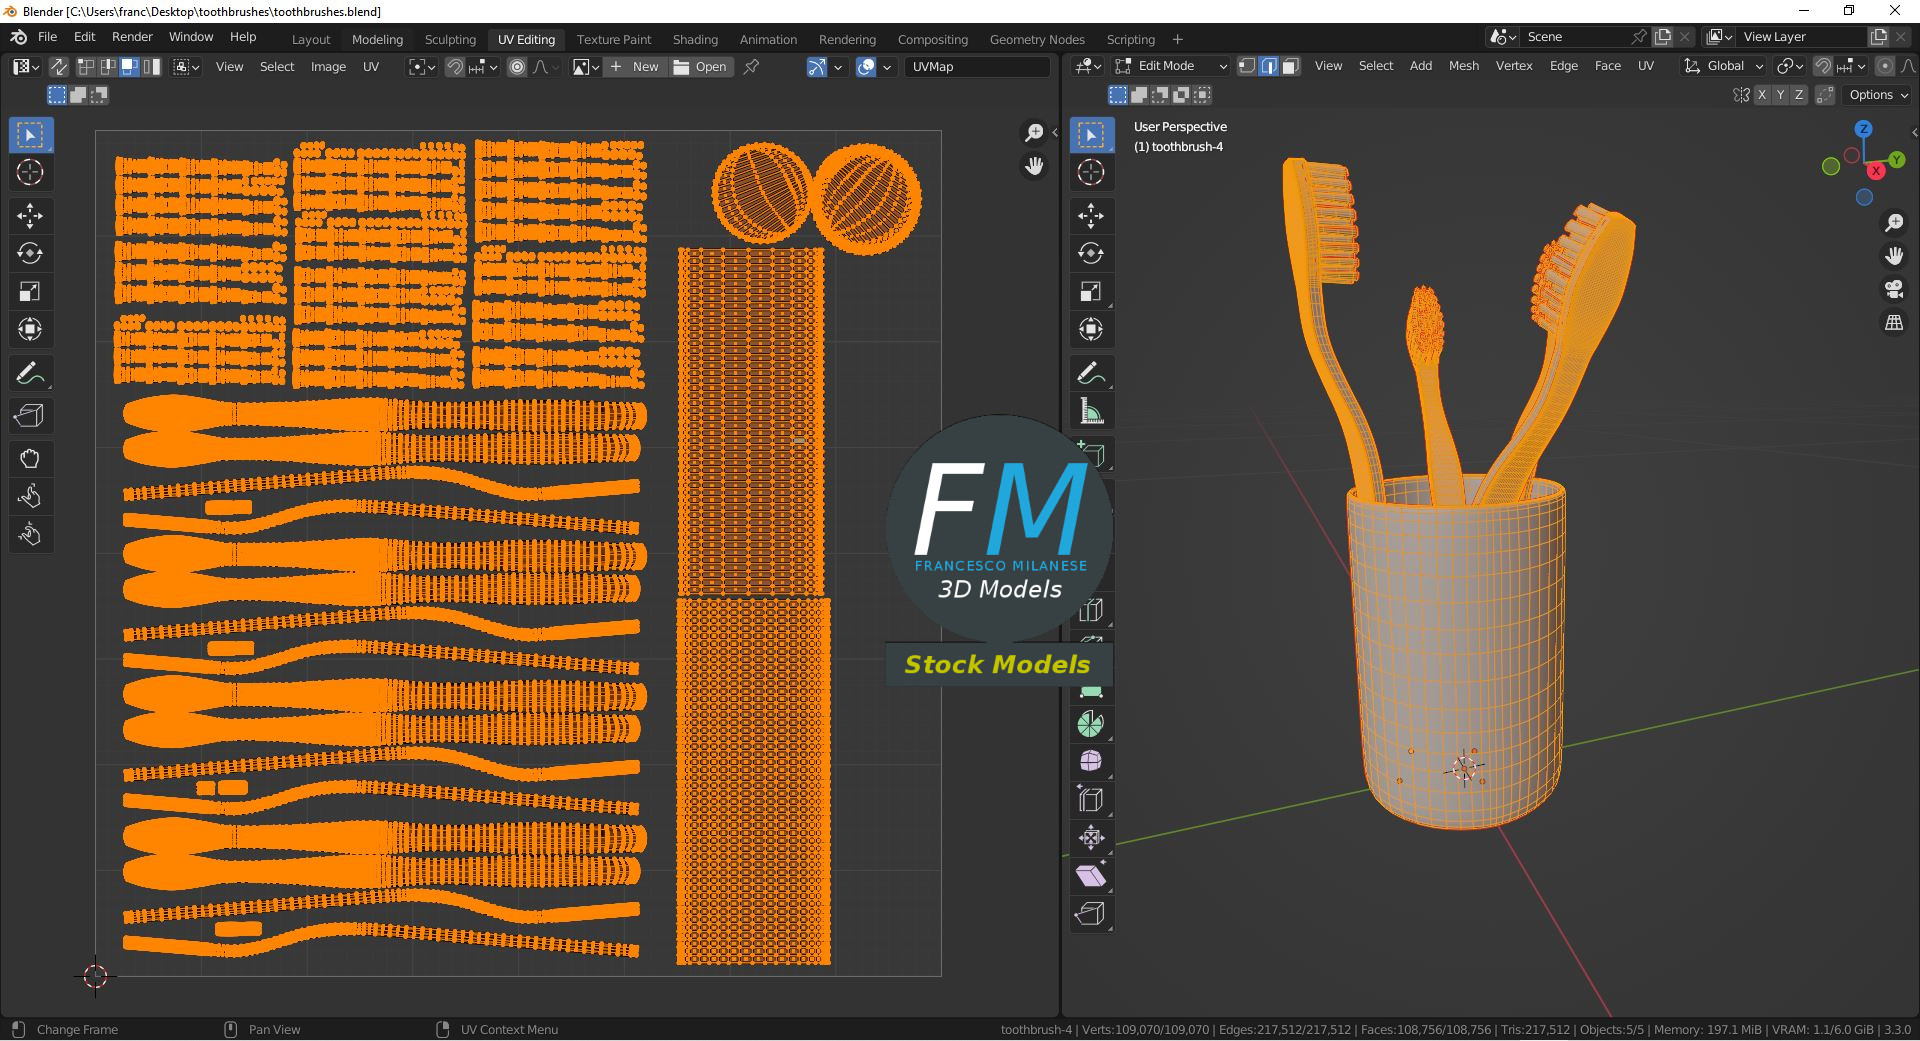
Task: Activate the Rotate tool in UV editor
Action: (30, 253)
